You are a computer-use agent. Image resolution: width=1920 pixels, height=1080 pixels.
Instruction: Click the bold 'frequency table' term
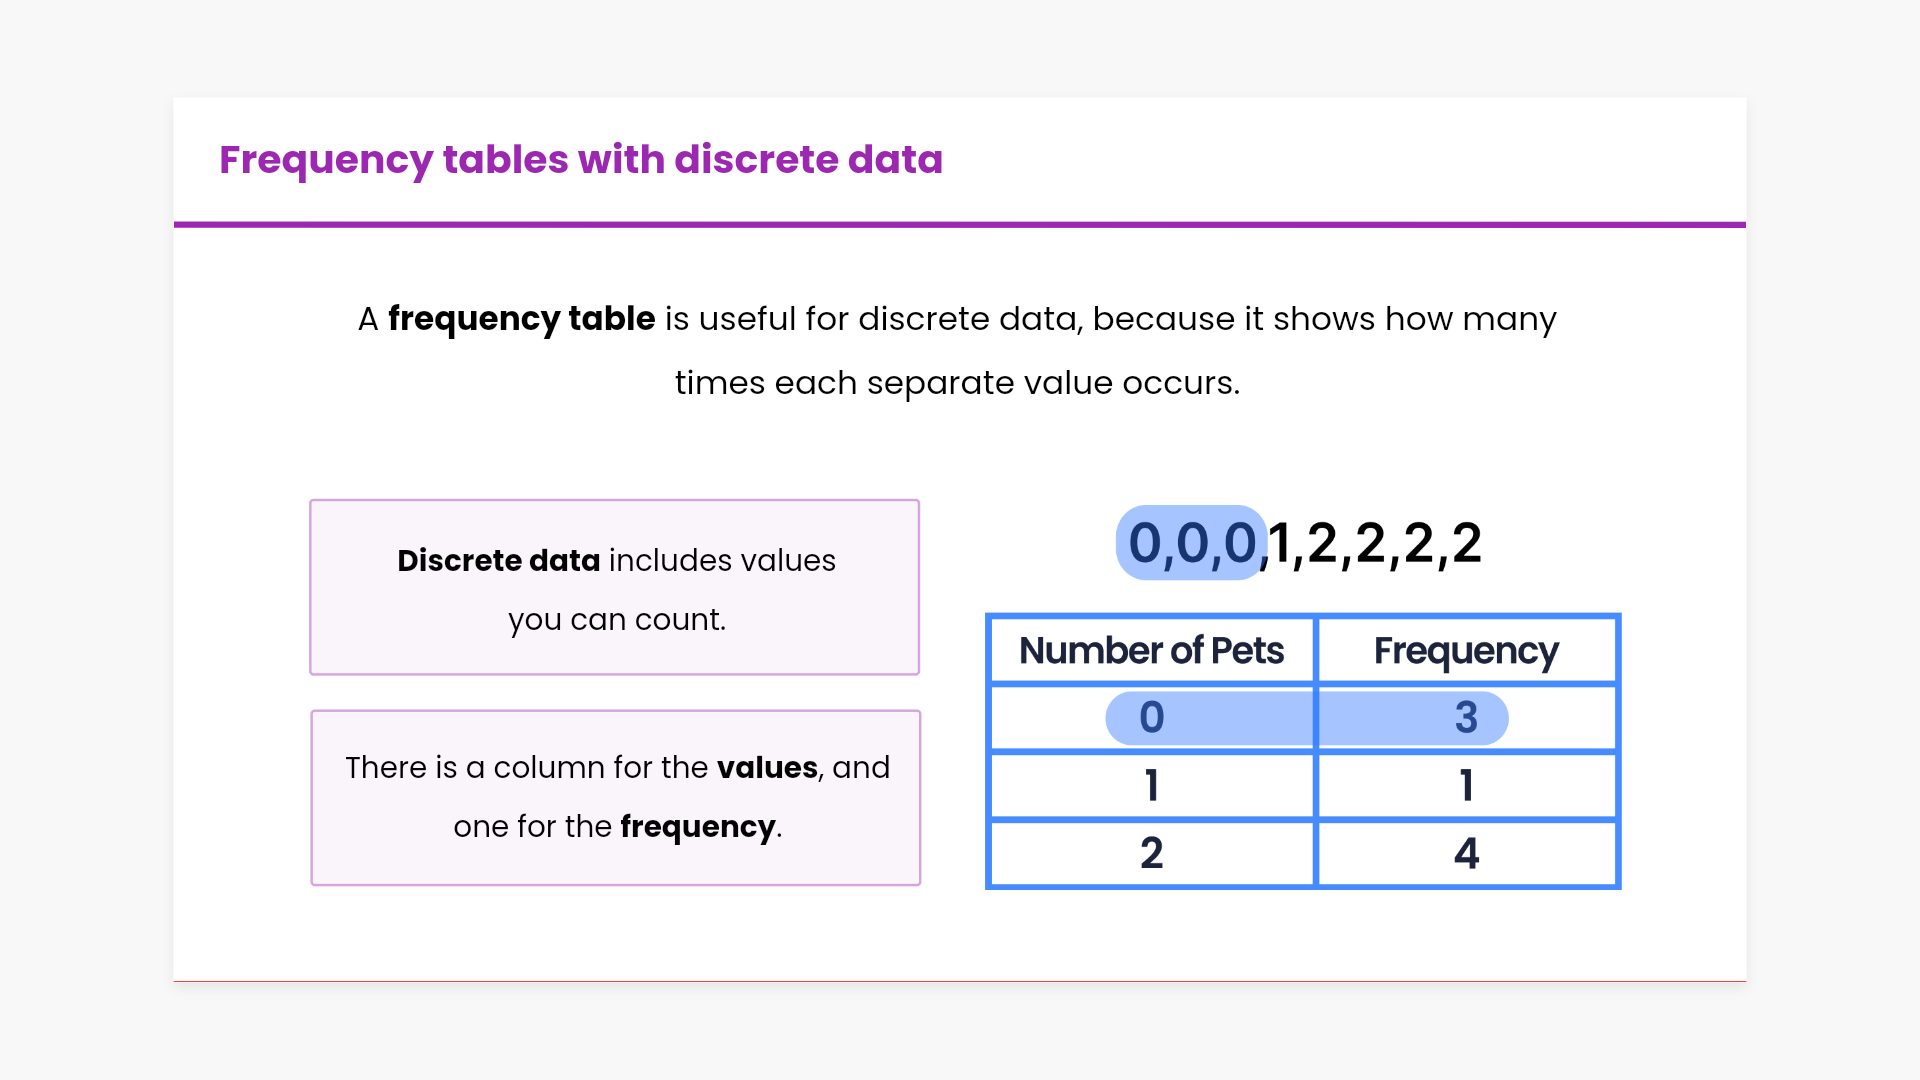click(x=521, y=319)
